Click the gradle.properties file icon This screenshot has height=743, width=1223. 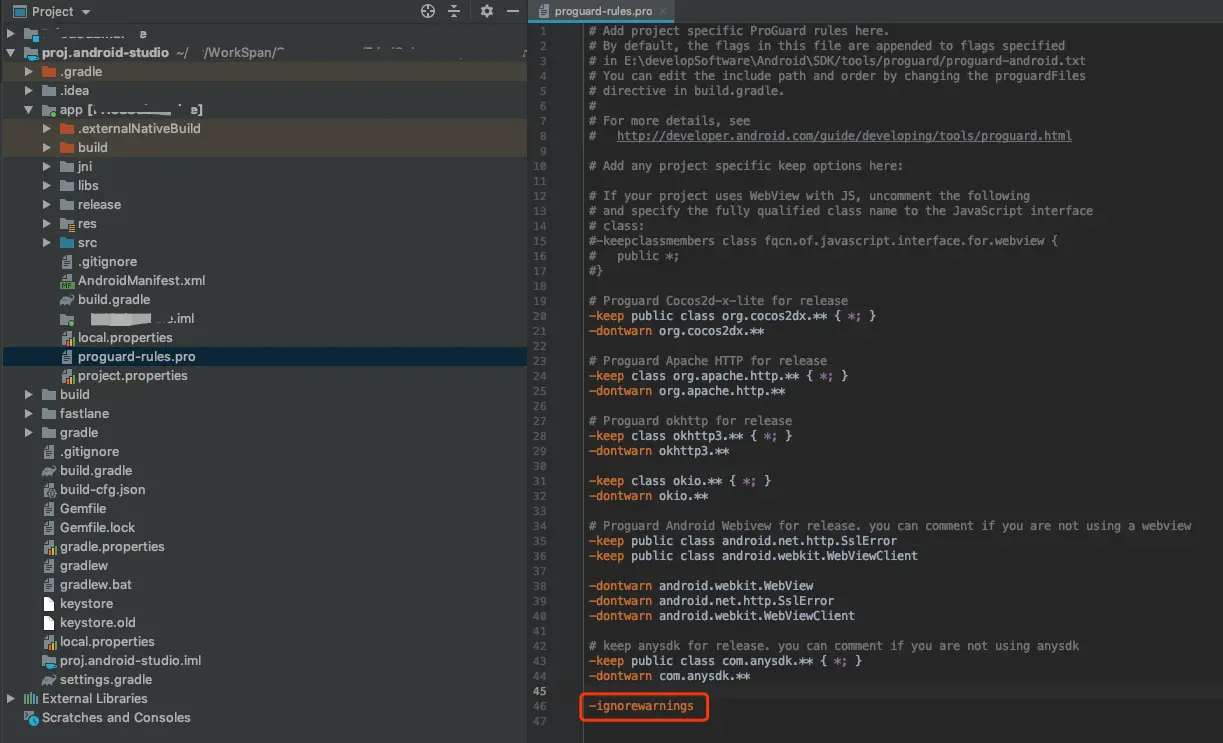50,547
